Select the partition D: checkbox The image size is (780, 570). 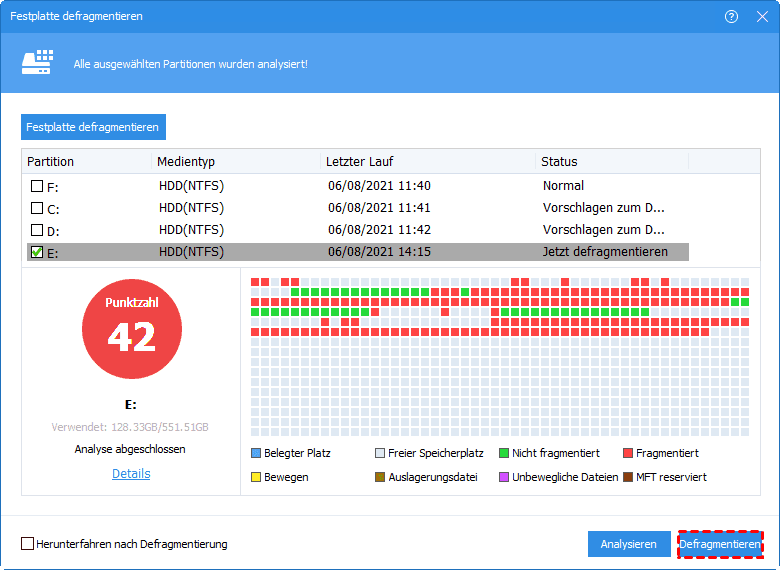[37, 230]
